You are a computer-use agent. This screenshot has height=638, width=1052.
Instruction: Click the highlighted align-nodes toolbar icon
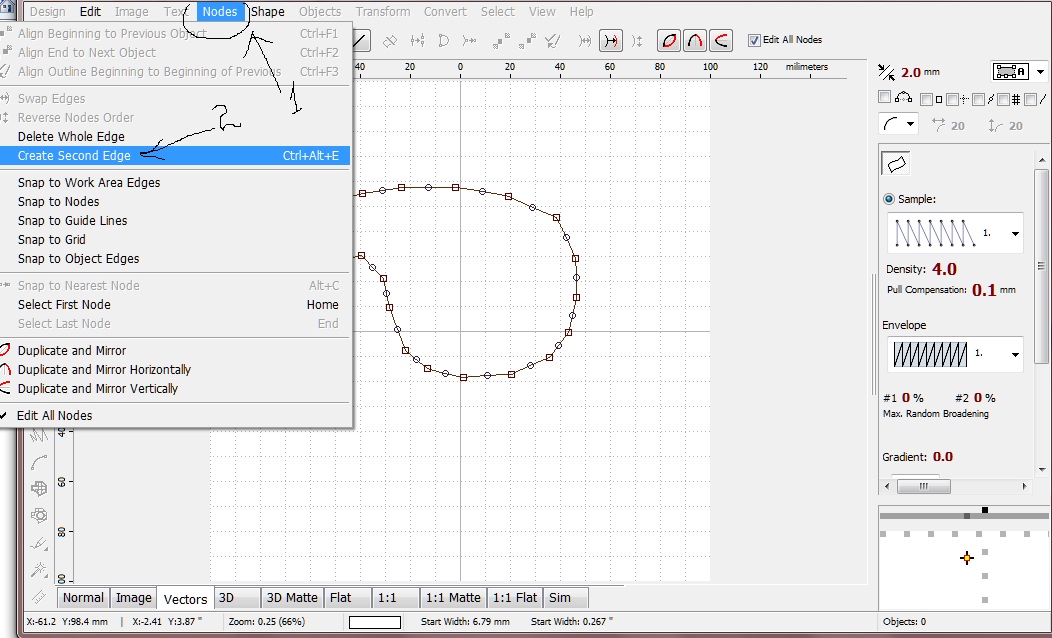pyautogui.click(x=610, y=41)
